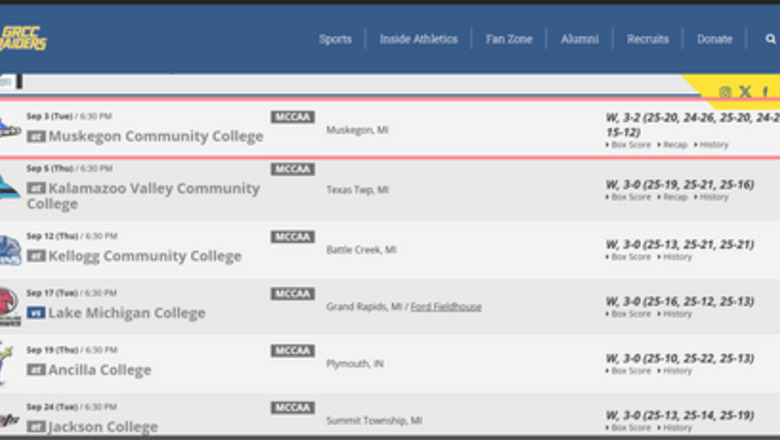Click the GRCC Raiders logo
The height and width of the screenshot is (440, 780).
23,38
